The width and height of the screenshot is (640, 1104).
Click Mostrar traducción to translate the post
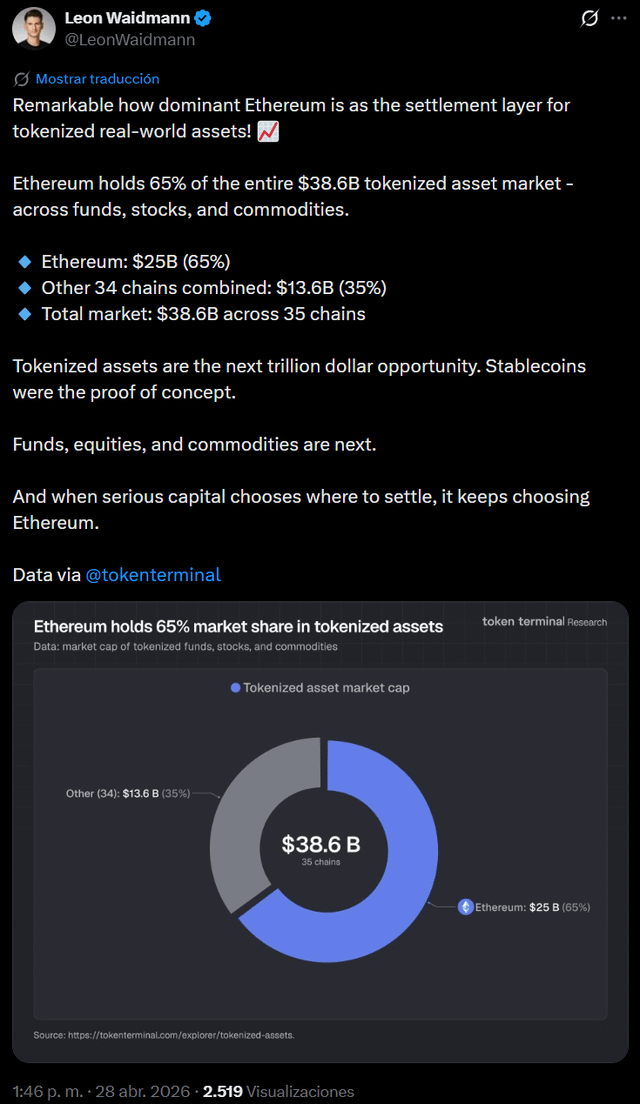pyautogui.click(x=97, y=79)
